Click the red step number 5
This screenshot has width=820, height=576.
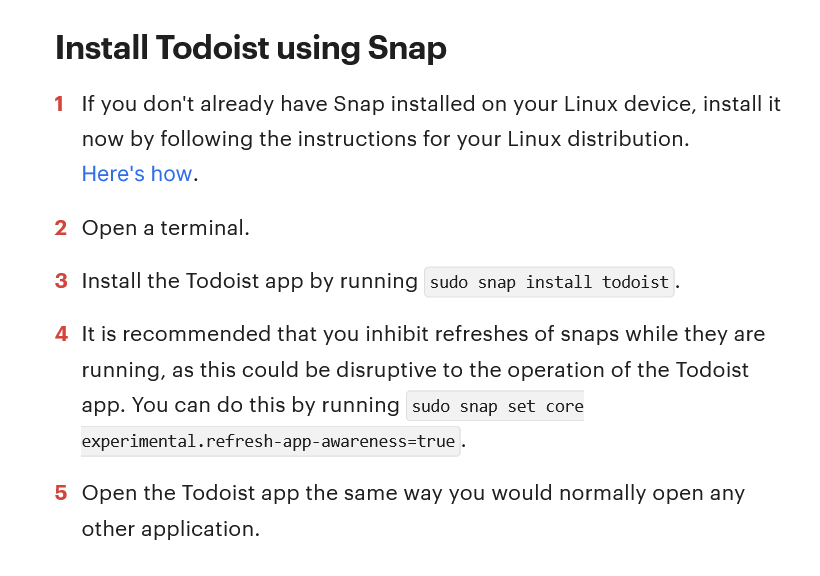pos(61,493)
